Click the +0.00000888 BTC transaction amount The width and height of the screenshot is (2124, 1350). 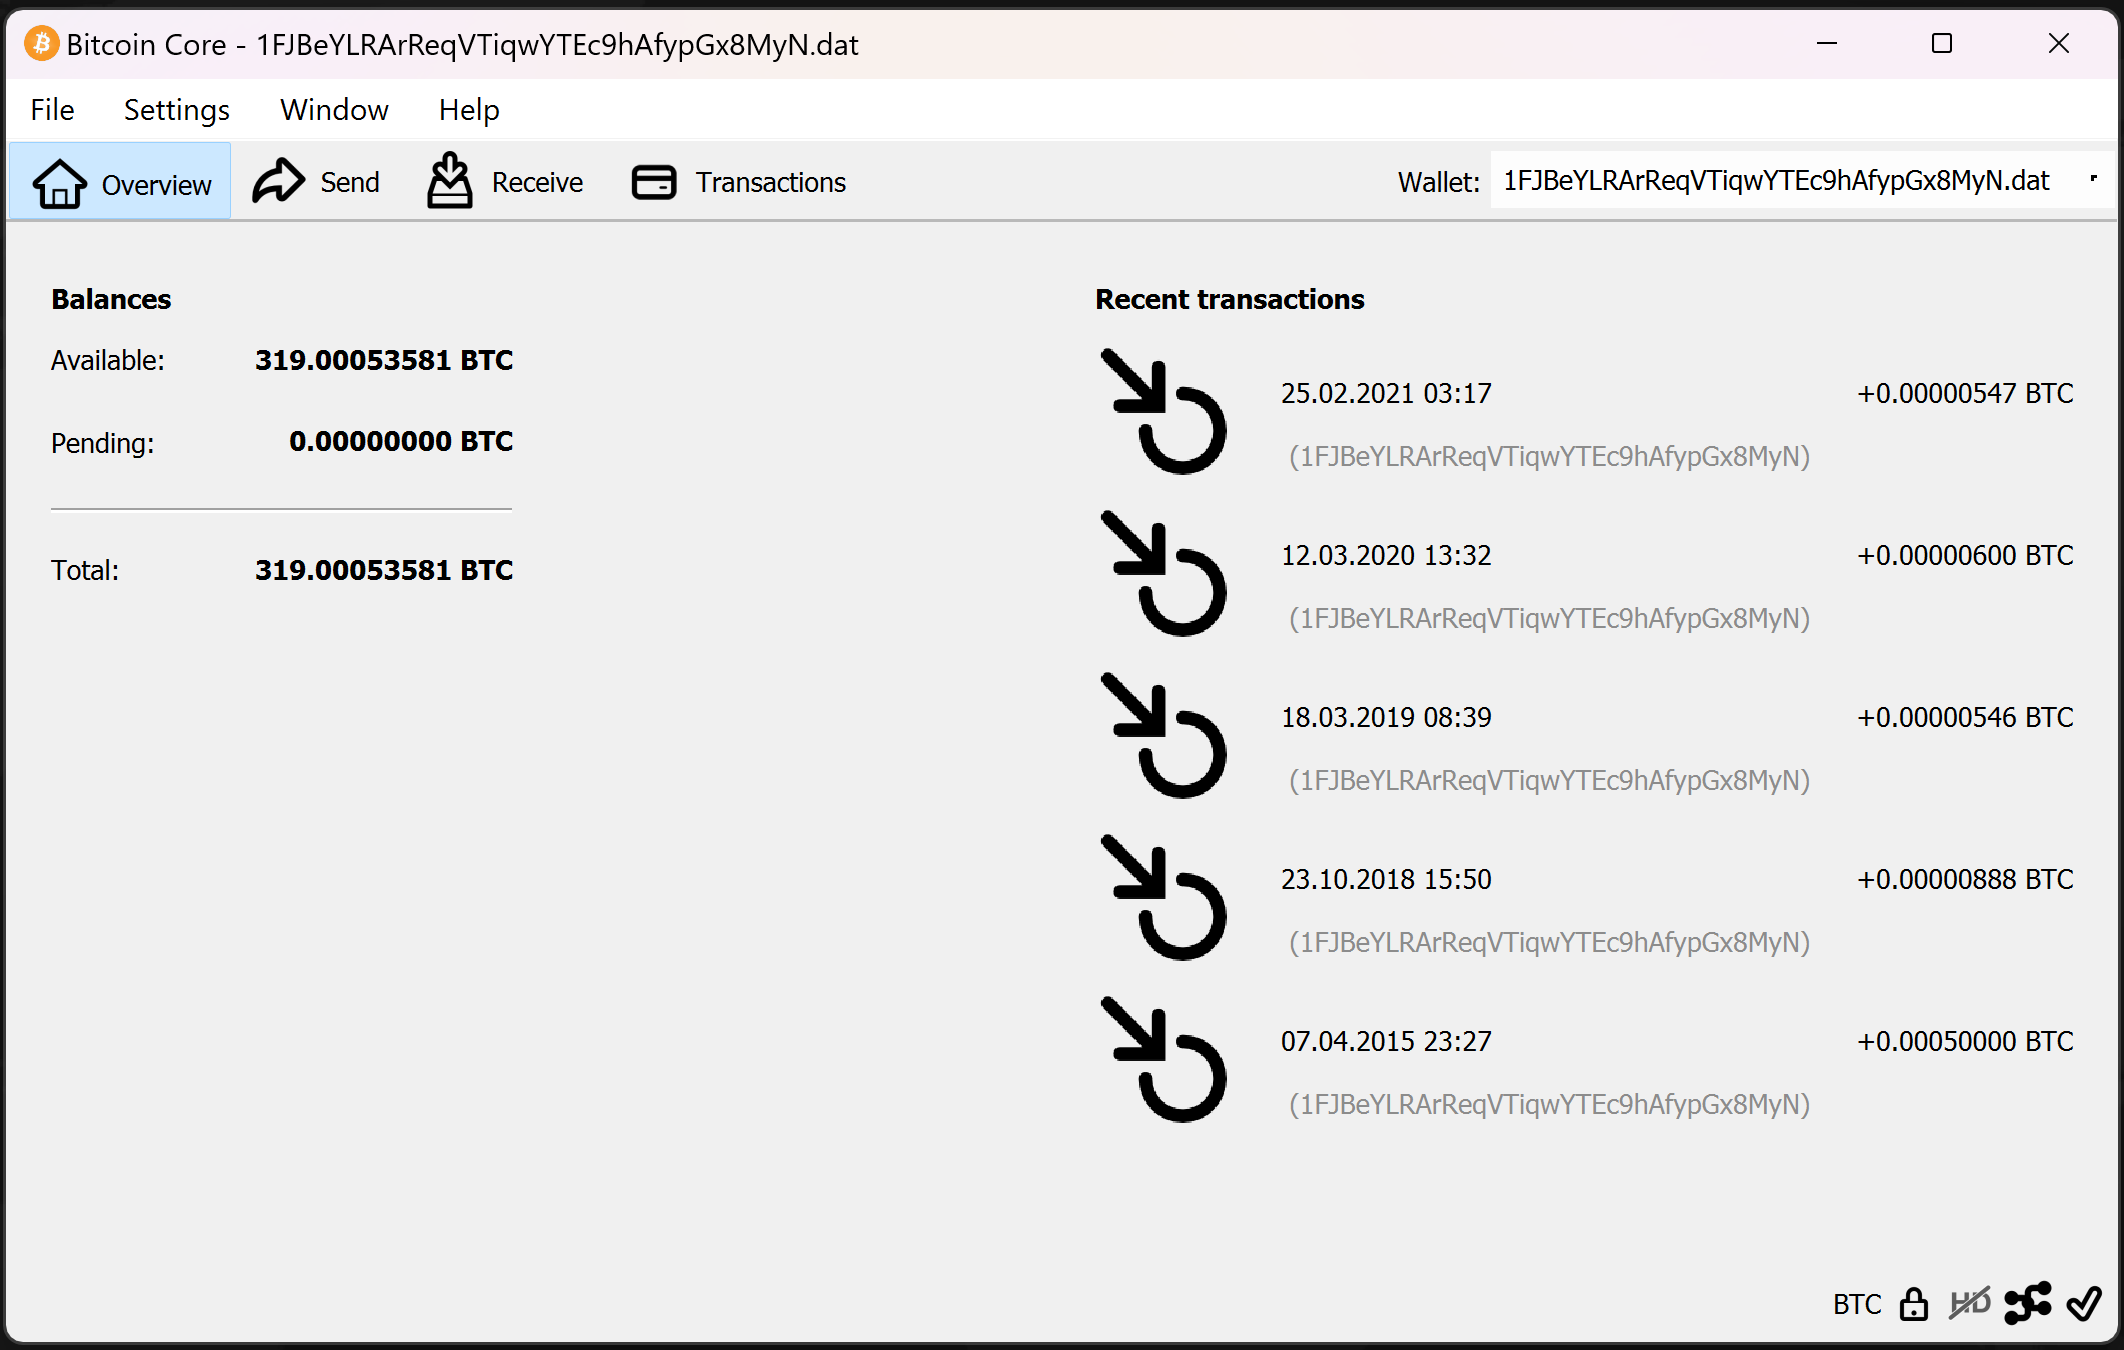pos(1964,880)
